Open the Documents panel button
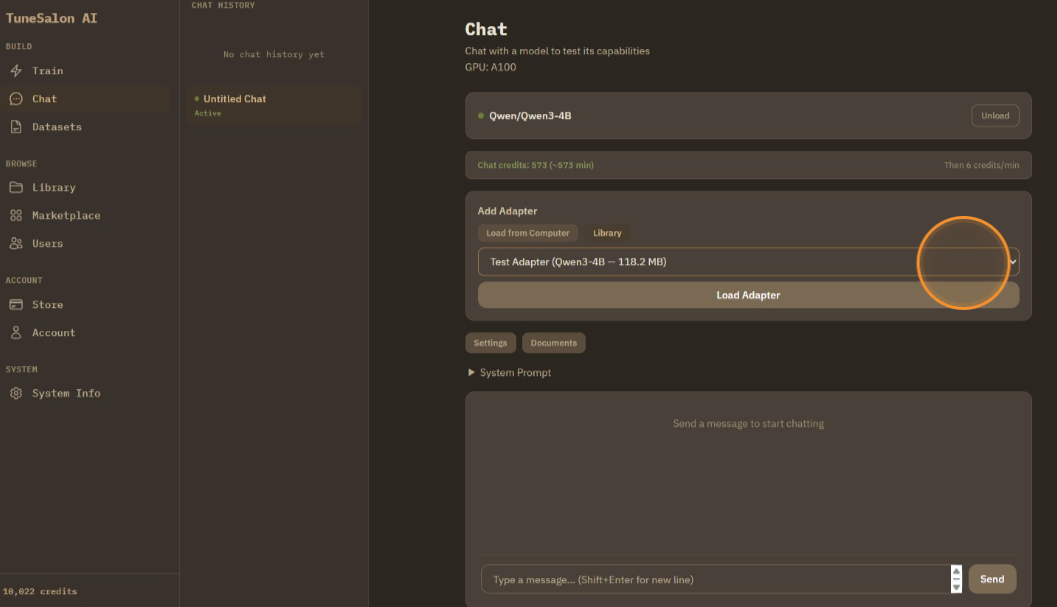The width and height of the screenshot is (1057, 607). click(x=554, y=343)
